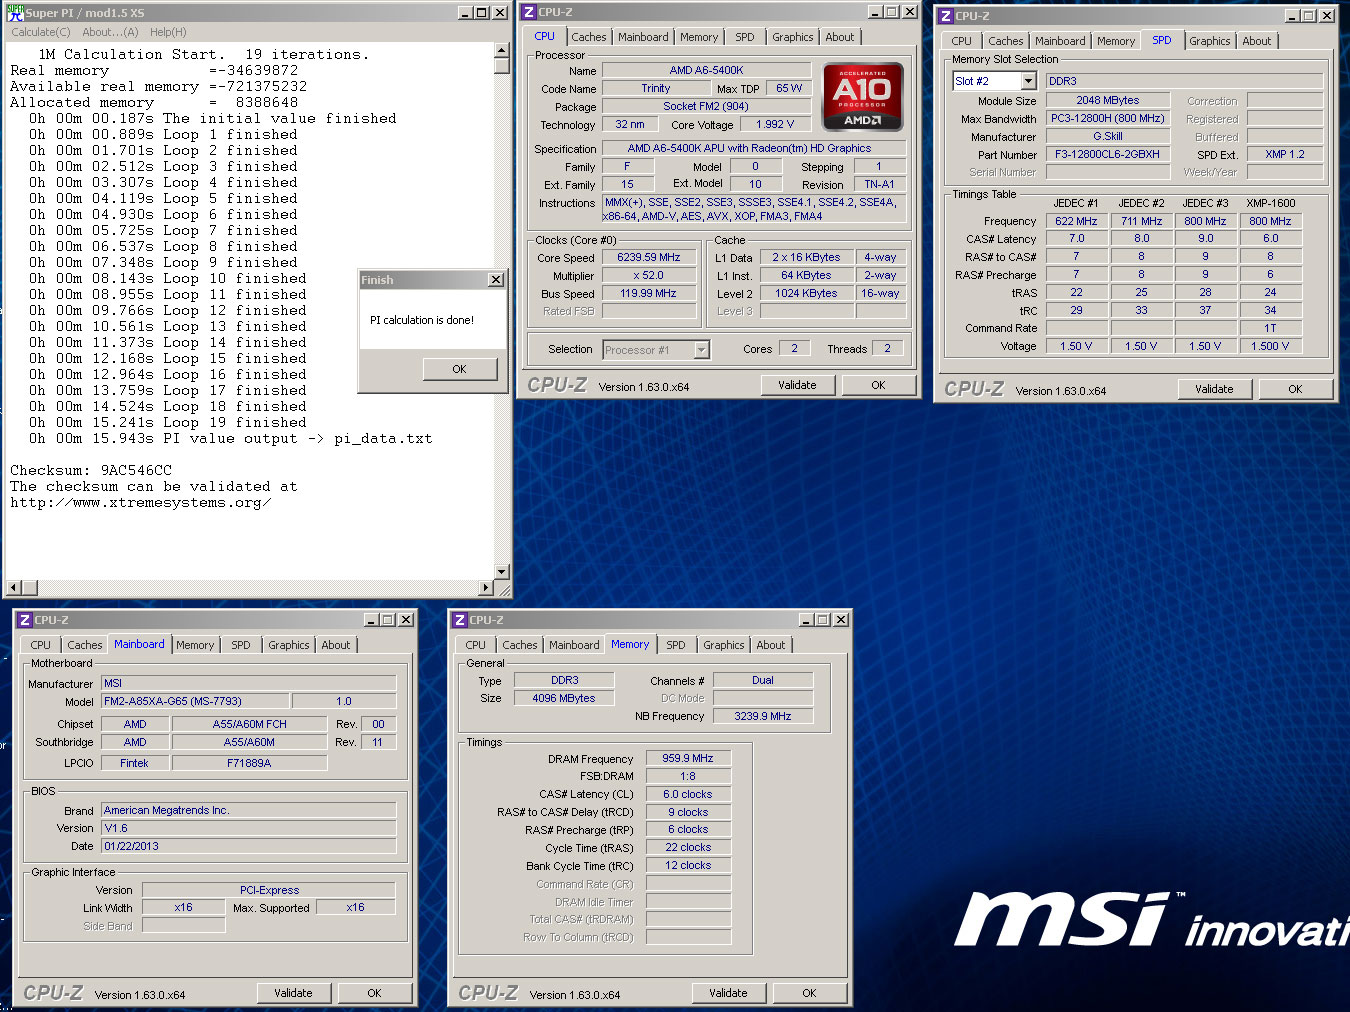Switch to Memory tab in CPU window
The width and height of the screenshot is (1350, 1012).
click(699, 37)
